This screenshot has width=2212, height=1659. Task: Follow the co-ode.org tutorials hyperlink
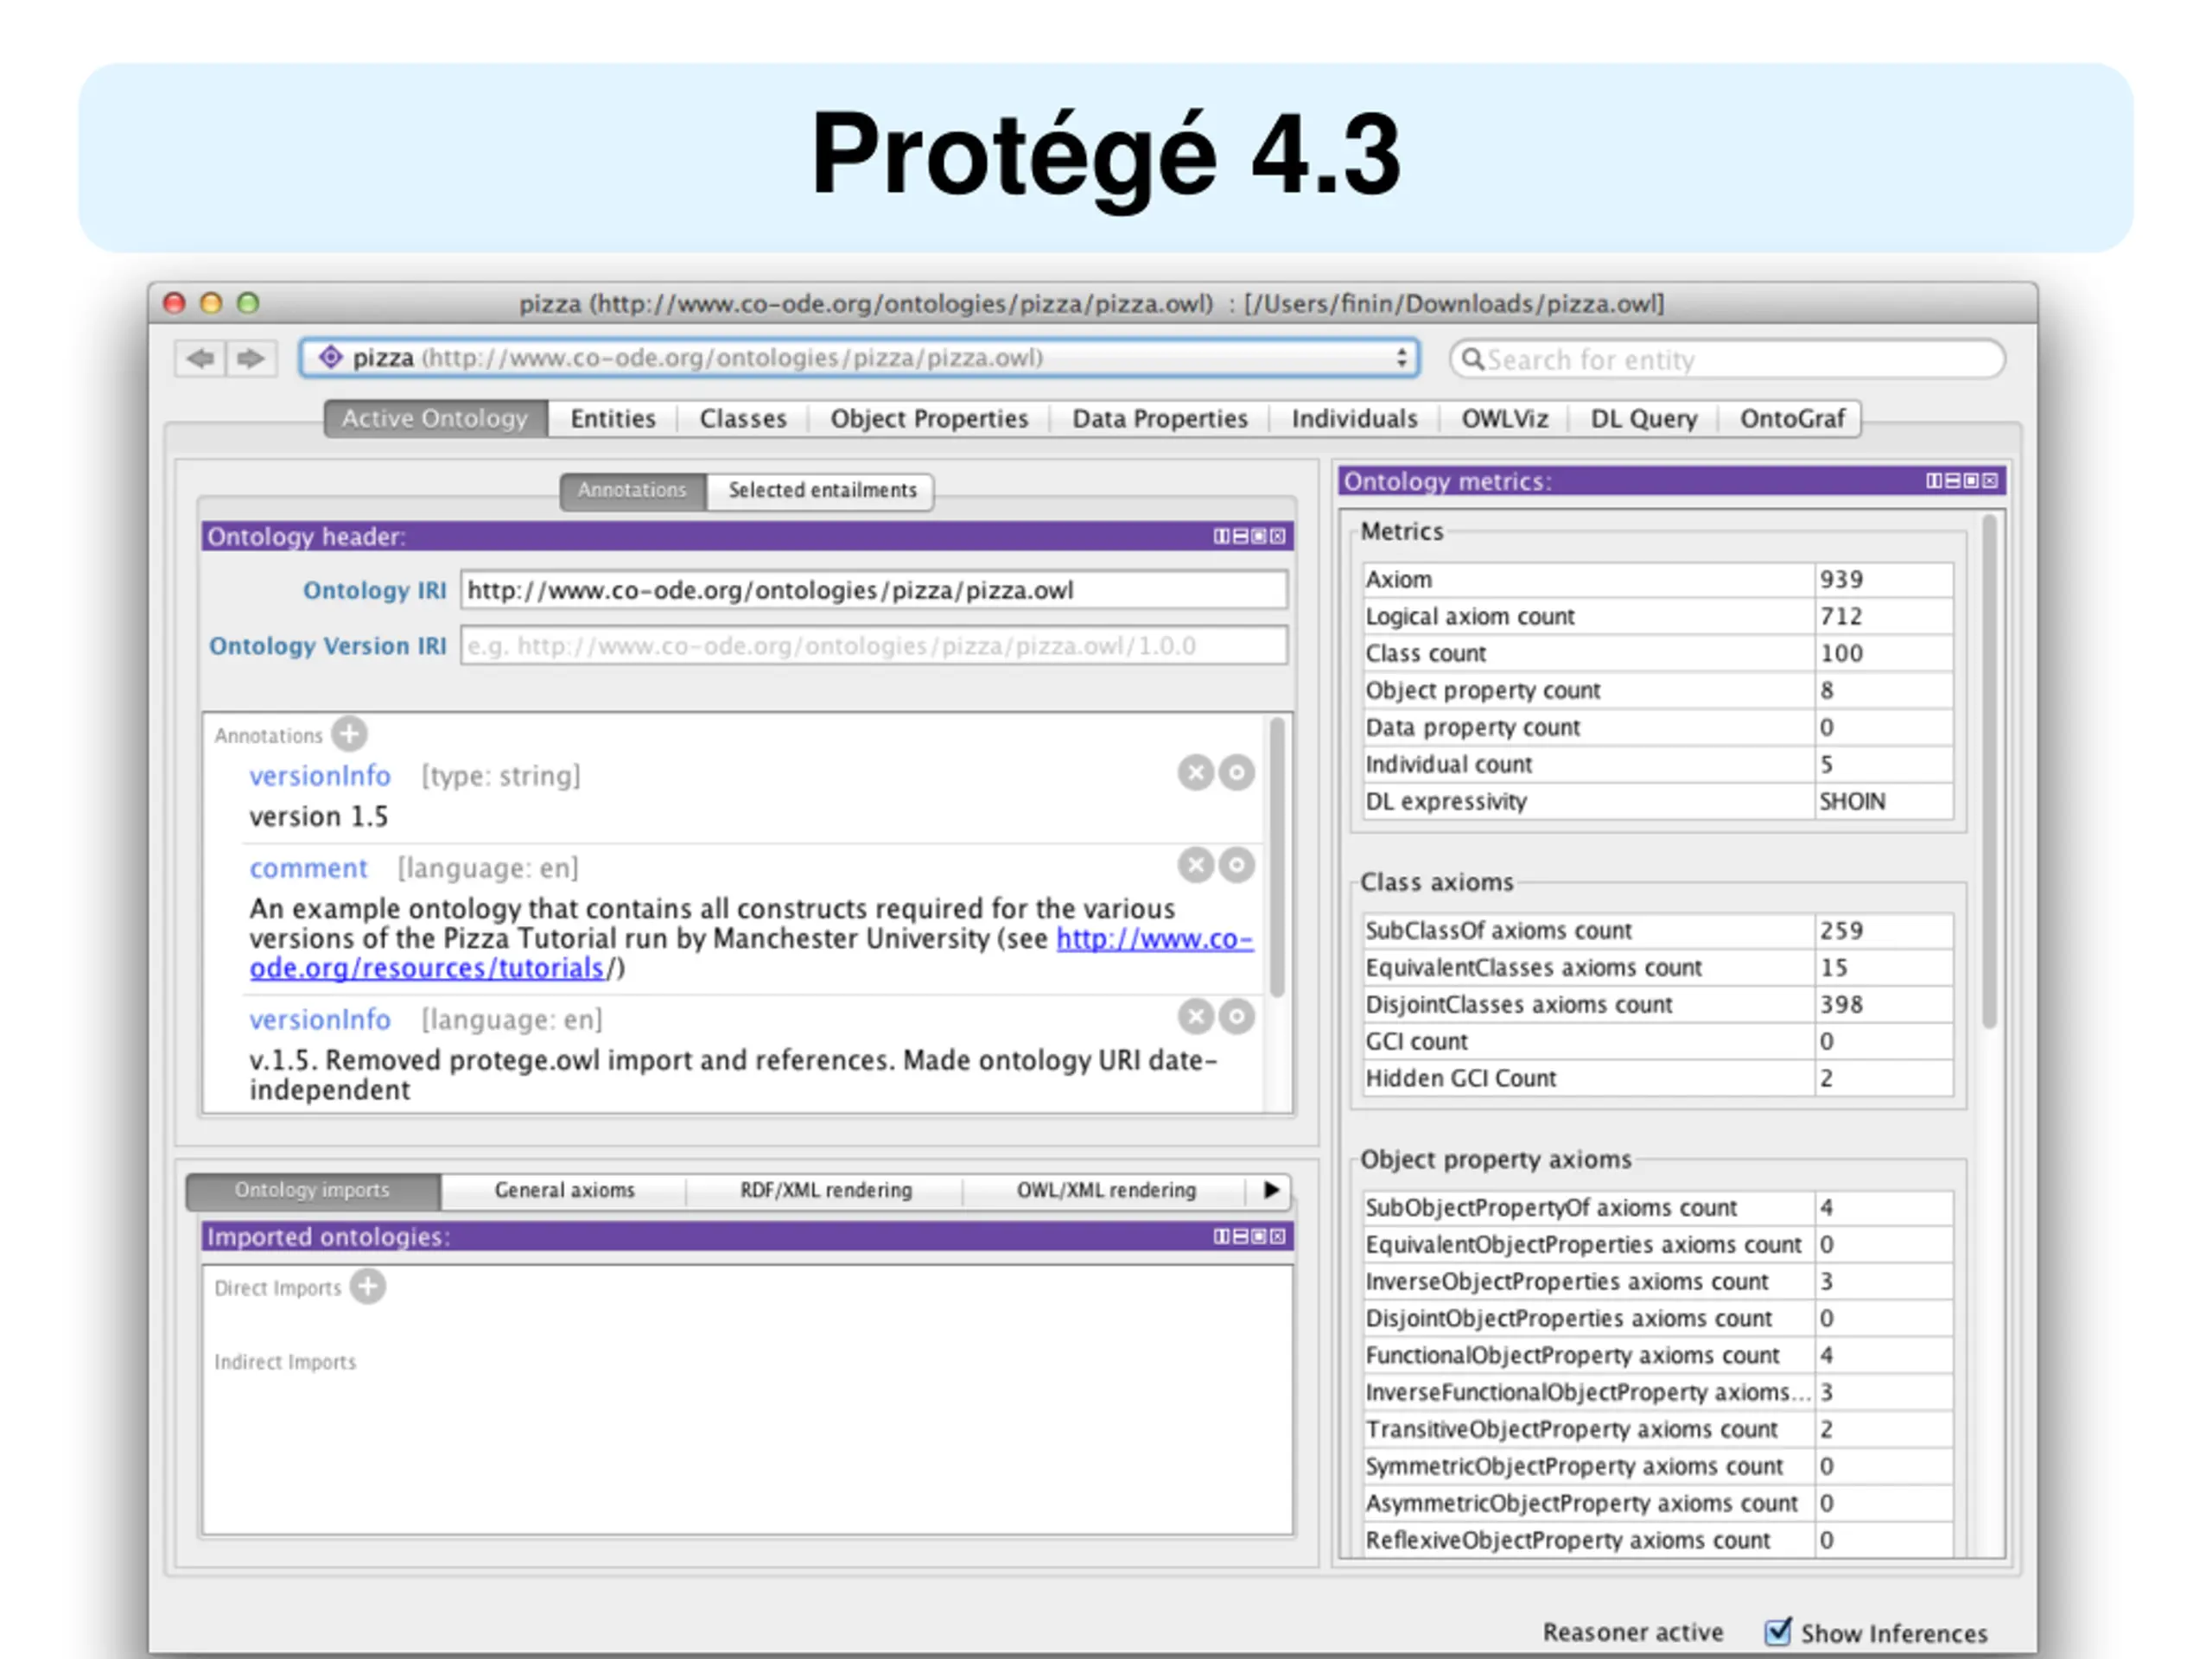pos(1154,939)
